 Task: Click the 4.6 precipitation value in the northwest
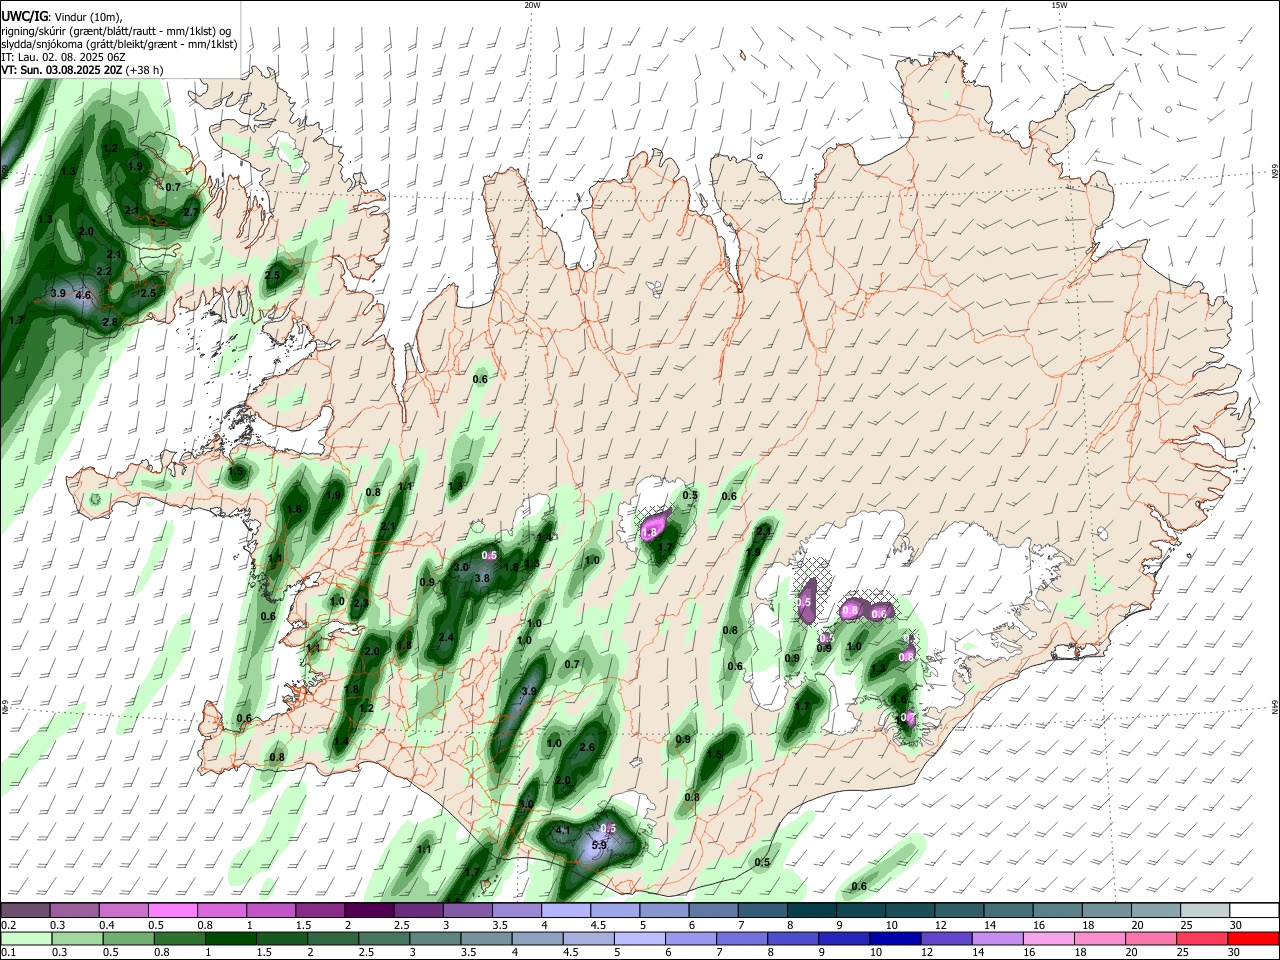(x=83, y=295)
